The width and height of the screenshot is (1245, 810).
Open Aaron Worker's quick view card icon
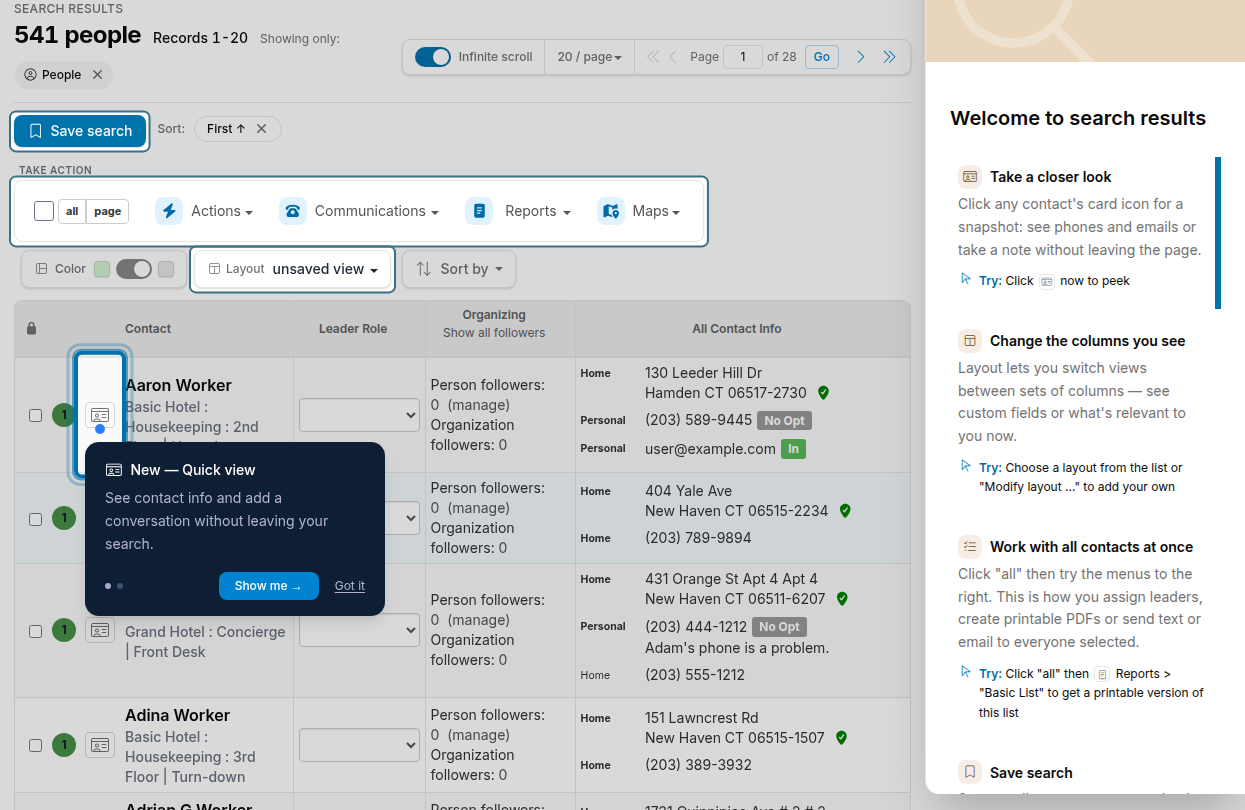100,415
